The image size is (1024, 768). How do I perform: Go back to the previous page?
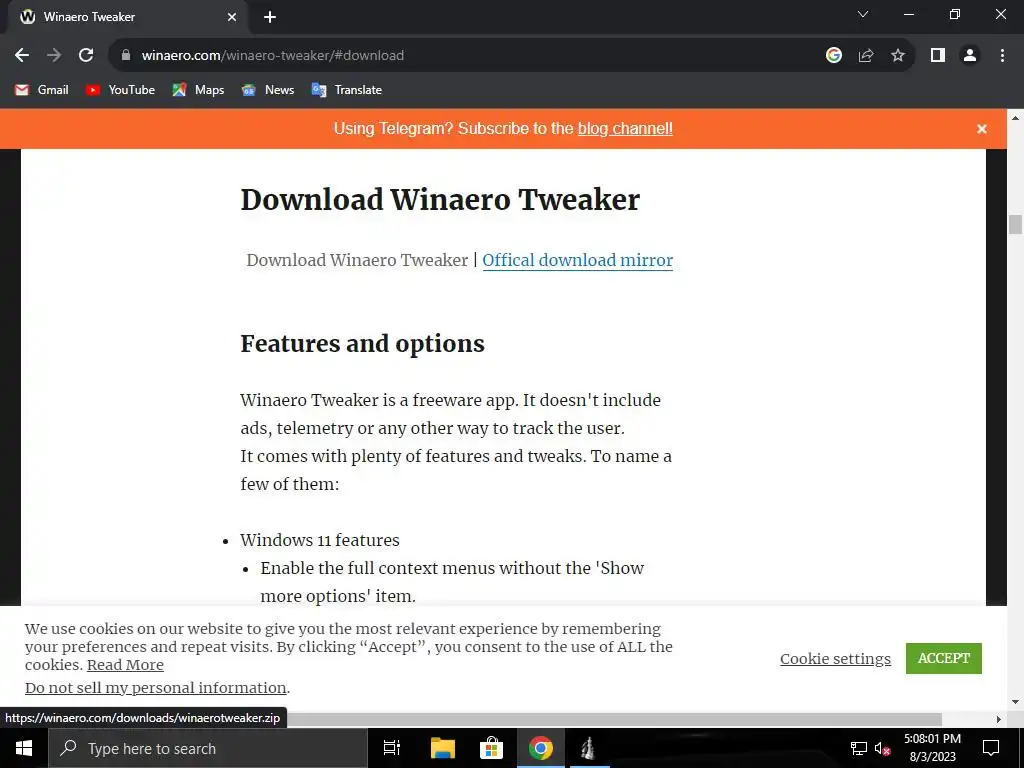click(x=22, y=56)
